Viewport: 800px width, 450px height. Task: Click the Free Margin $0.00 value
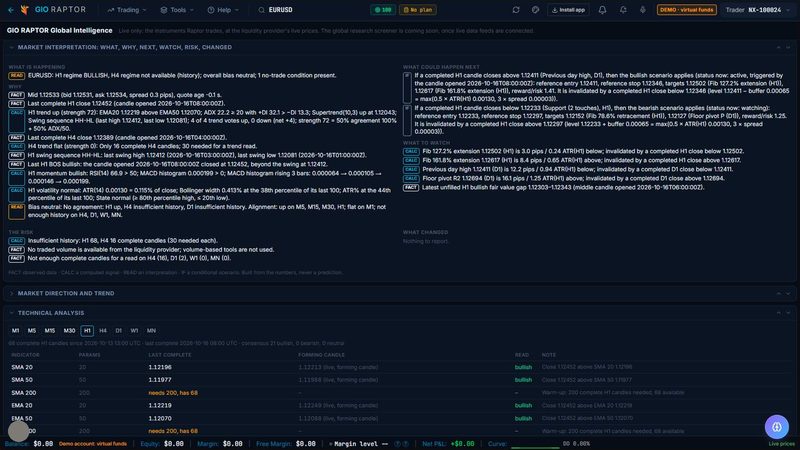(306, 444)
